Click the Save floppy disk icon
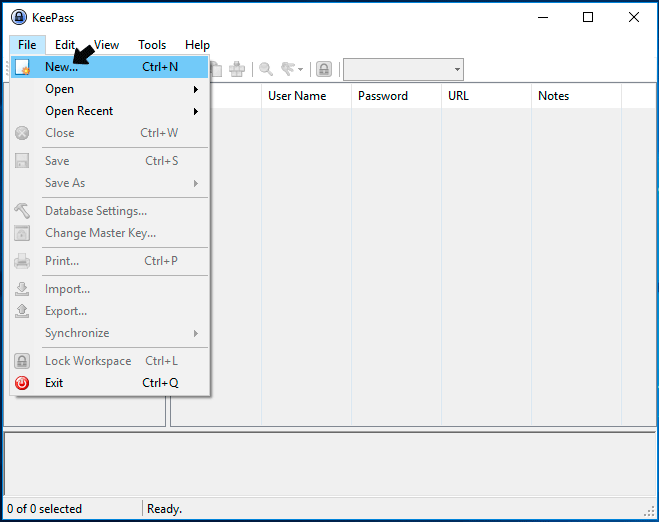 click(22, 161)
